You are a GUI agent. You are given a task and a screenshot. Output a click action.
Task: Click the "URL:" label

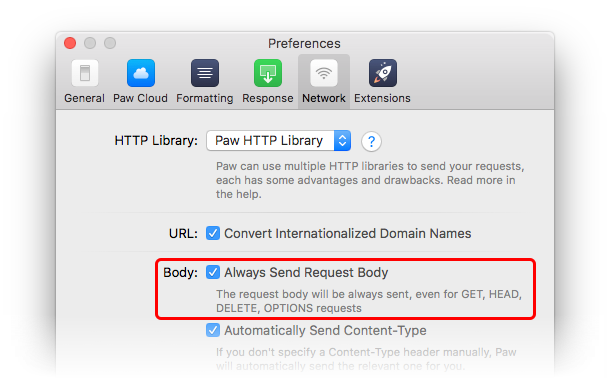(x=183, y=234)
